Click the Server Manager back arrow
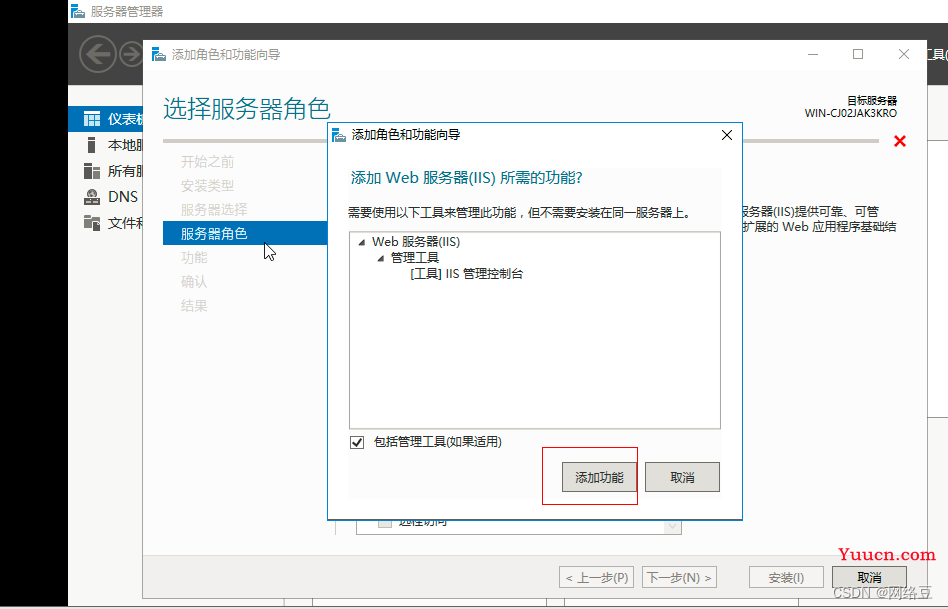This screenshot has height=609, width=948. pos(97,53)
